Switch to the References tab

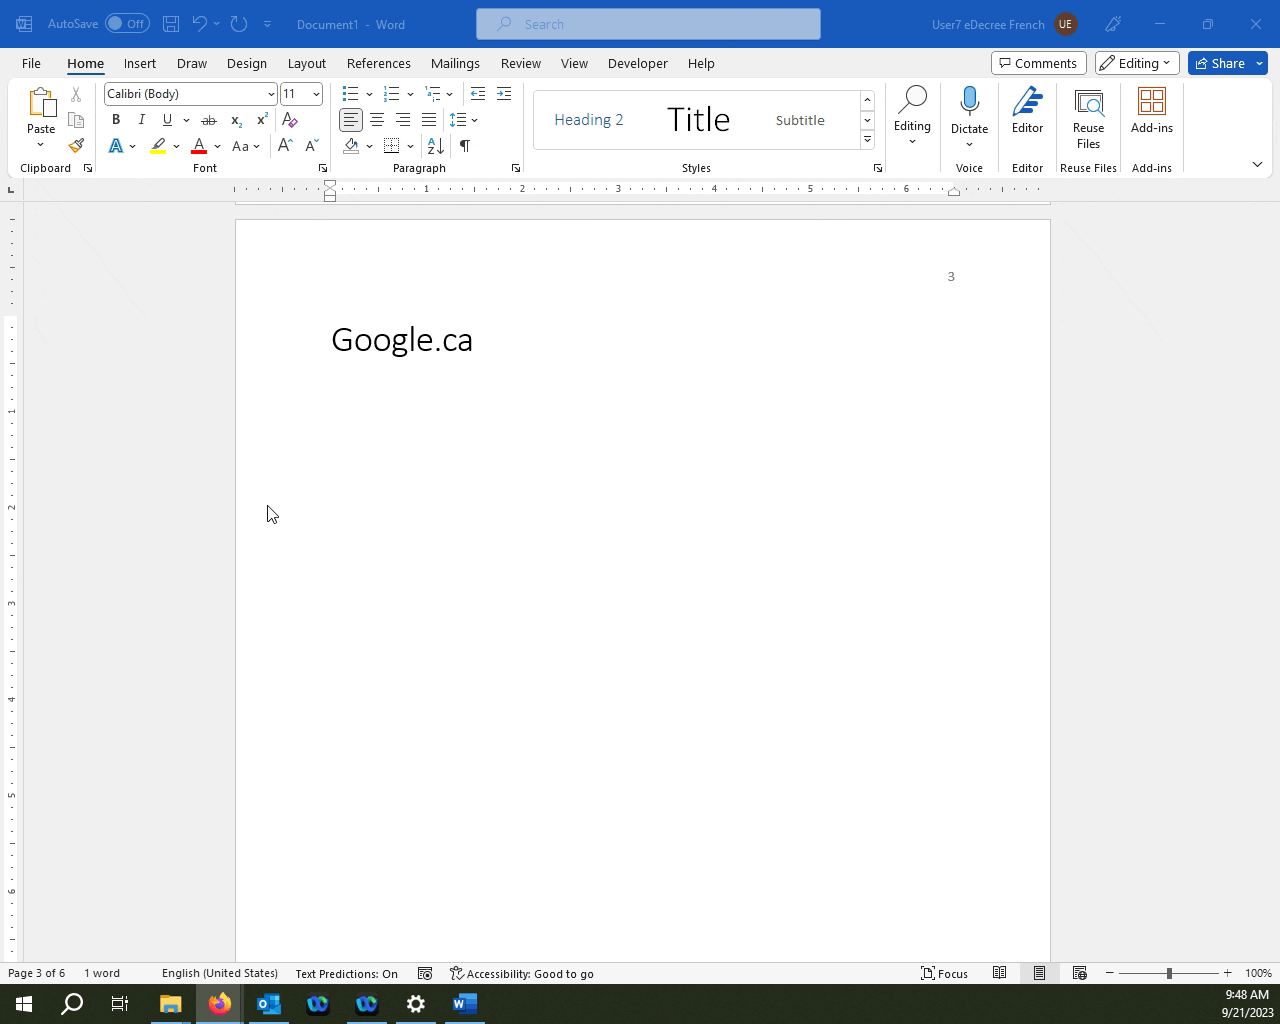coord(378,63)
